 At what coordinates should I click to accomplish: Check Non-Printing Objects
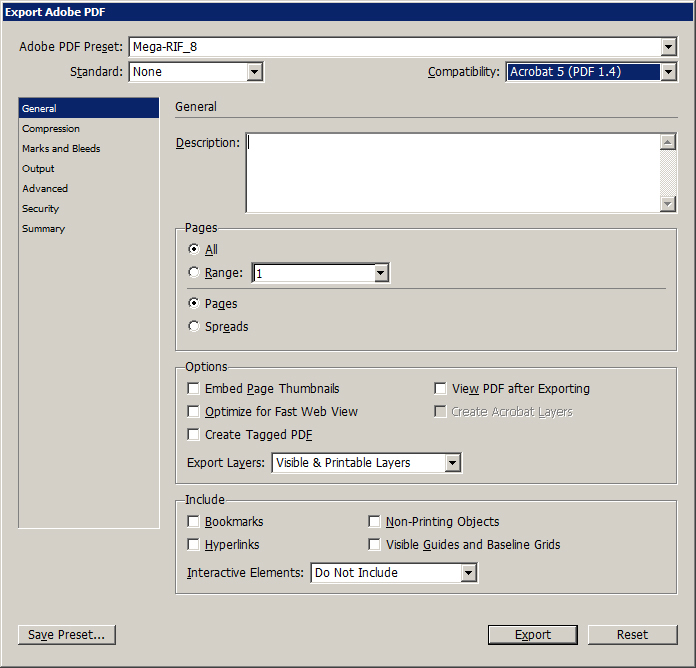374,522
